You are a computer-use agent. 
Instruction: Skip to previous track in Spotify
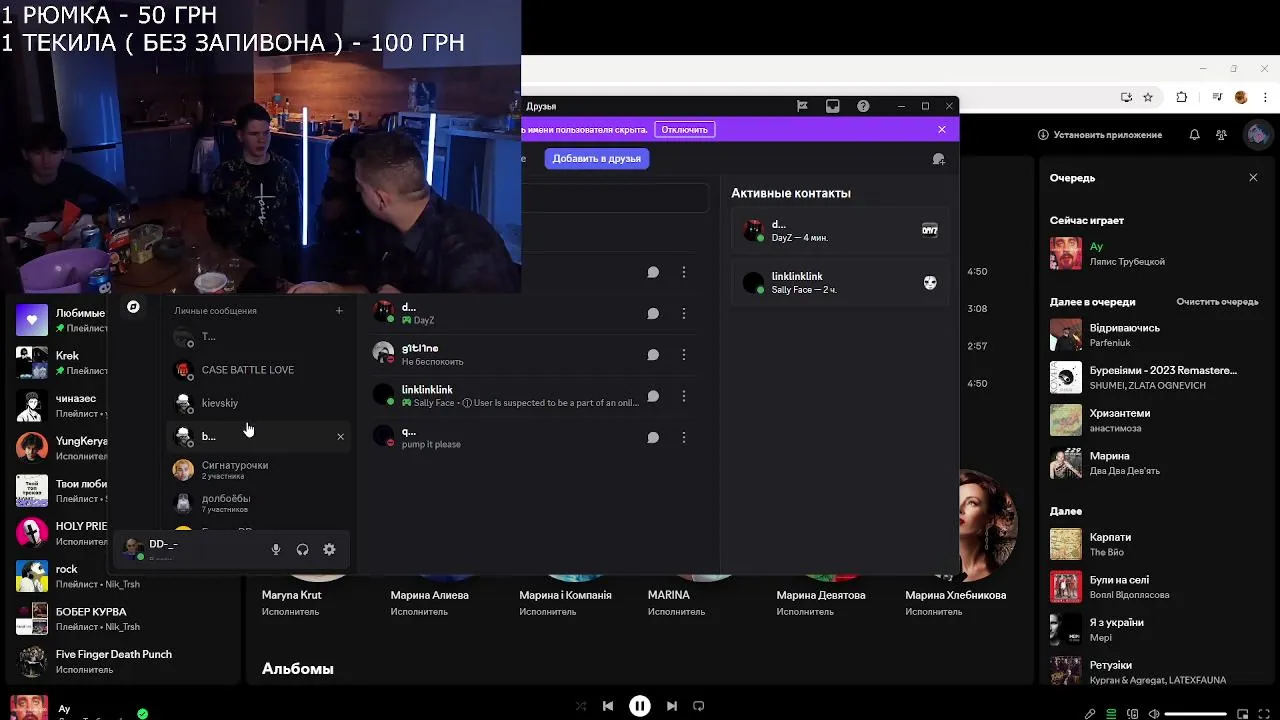[608, 706]
